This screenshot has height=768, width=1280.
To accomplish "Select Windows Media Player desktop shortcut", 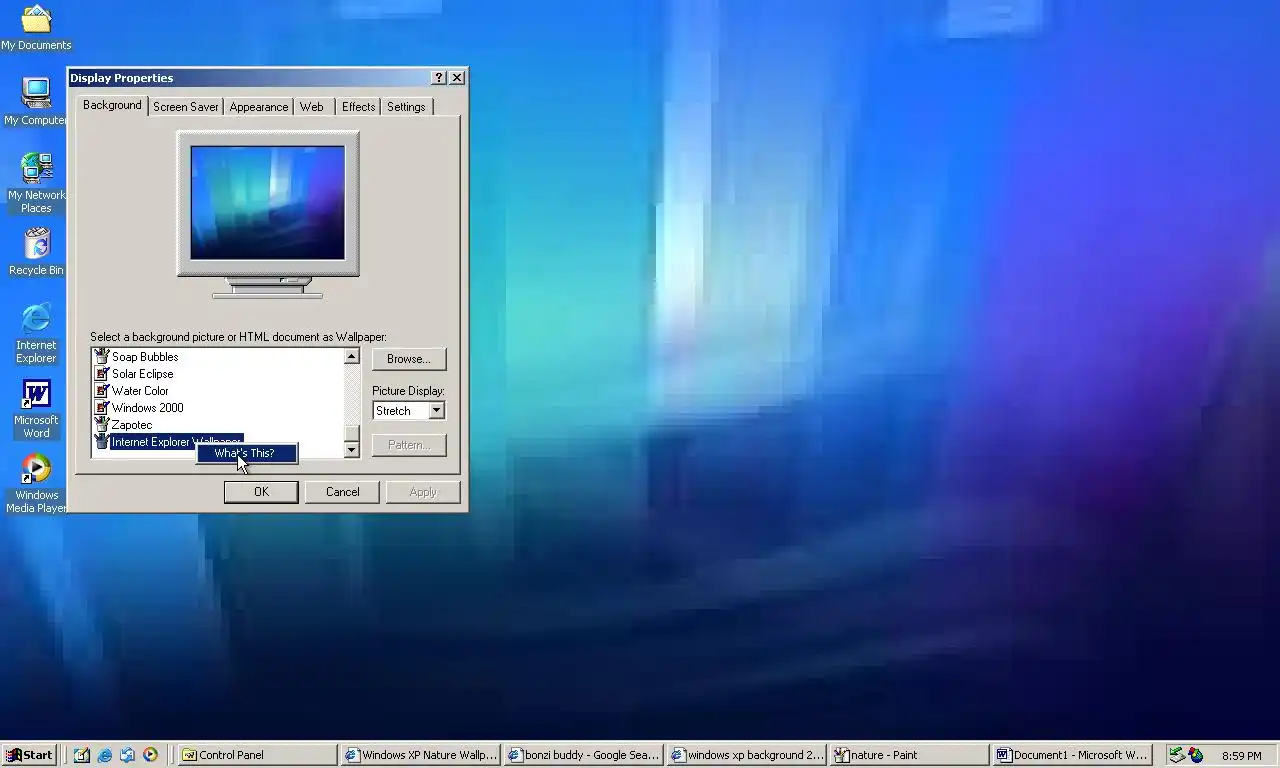I will tap(36, 484).
